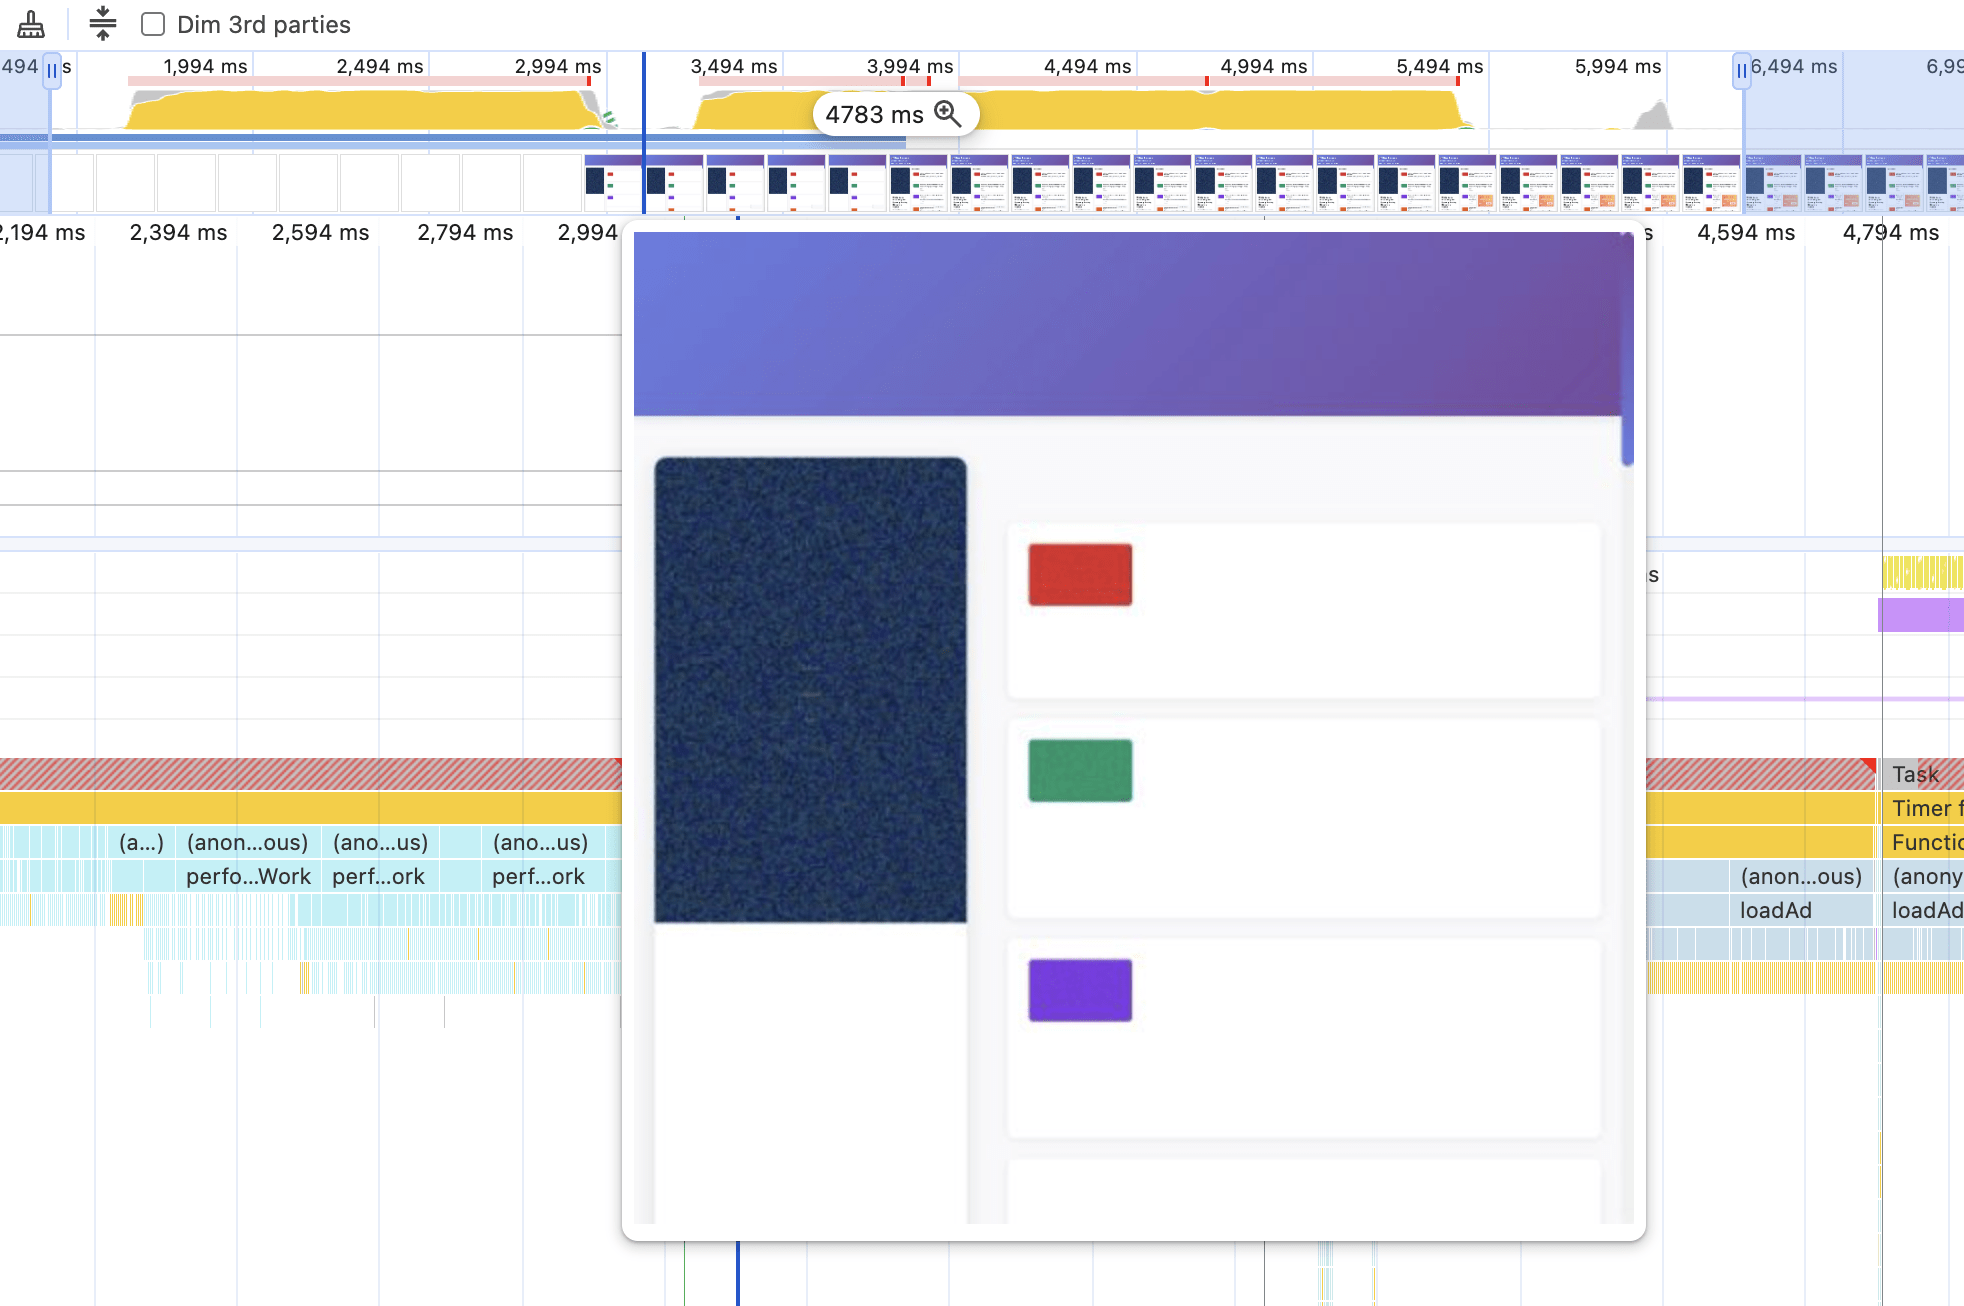This screenshot has height=1306, width=1964.
Task: Click the purple bar at far right
Action: tap(1920, 615)
